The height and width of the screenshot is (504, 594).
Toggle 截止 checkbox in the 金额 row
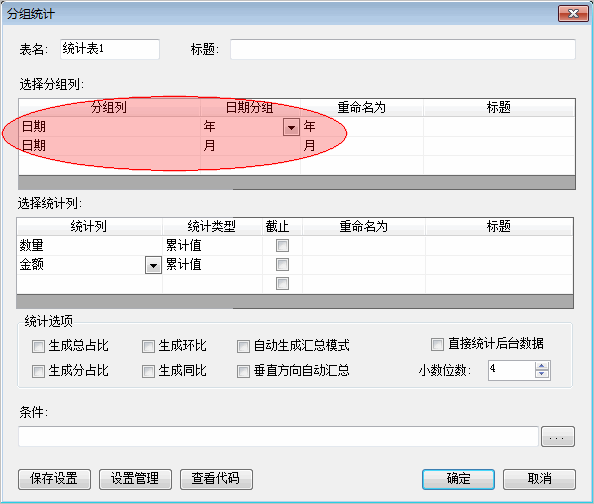[282, 265]
